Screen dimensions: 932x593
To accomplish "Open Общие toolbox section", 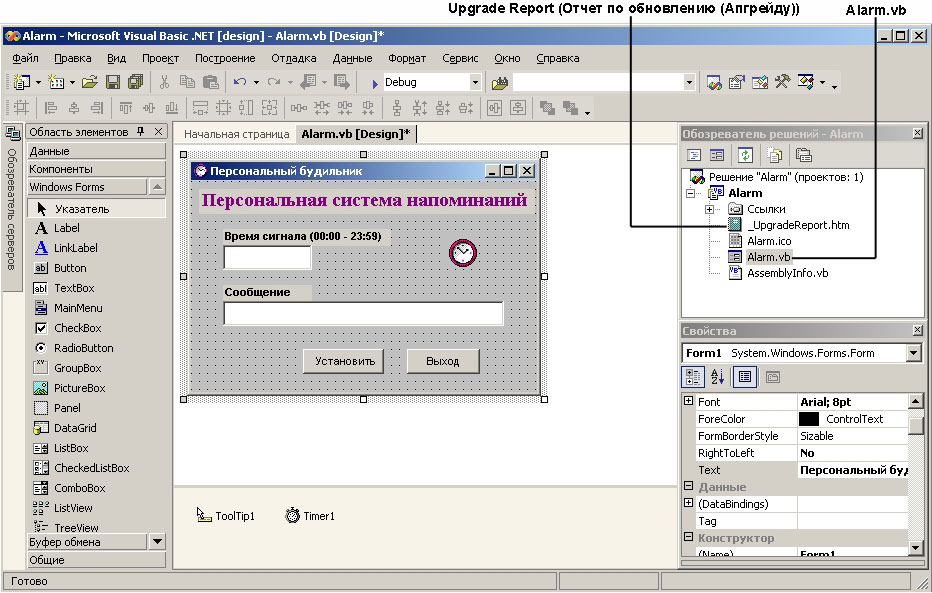I will pyautogui.click(x=96, y=560).
